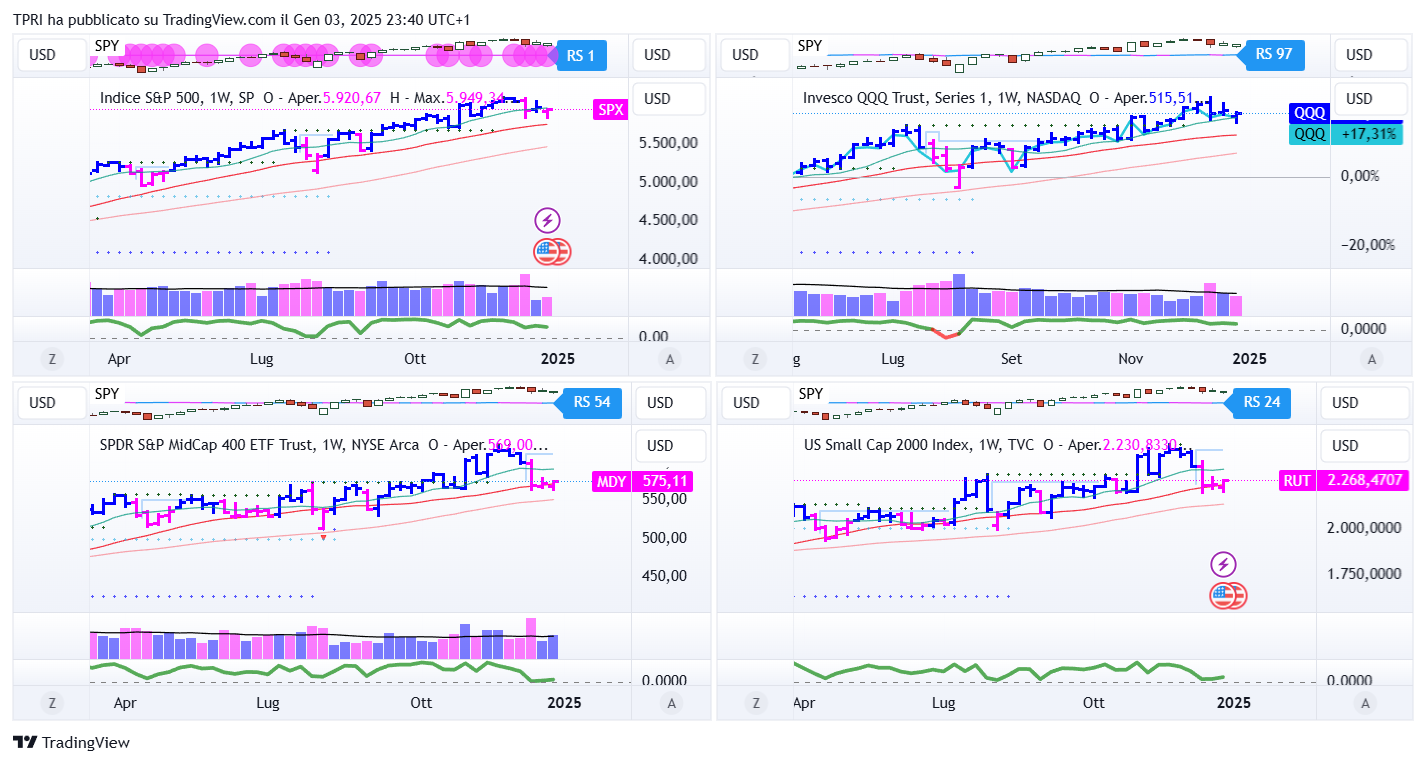Click the Z button under the MidCap 400 chart
This screenshot has height=764, width=1426.
[x=51, y=703]
